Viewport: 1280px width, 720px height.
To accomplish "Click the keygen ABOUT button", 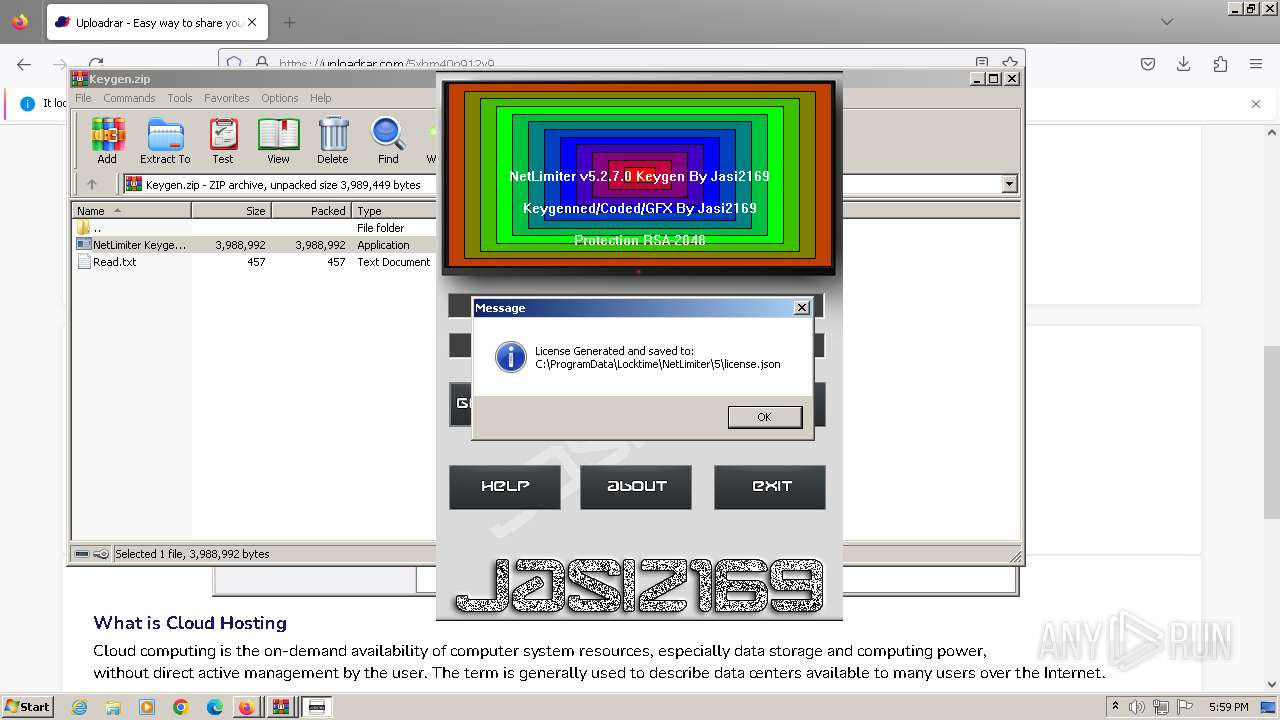I will pyautogui.click(x=636, y=487).
